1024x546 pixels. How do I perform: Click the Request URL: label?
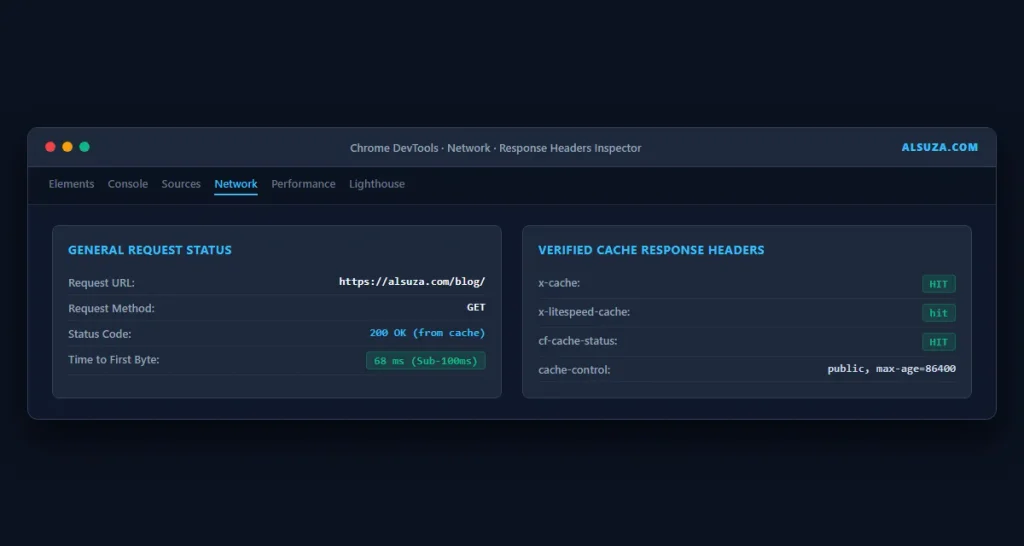(x=101, y=283)
